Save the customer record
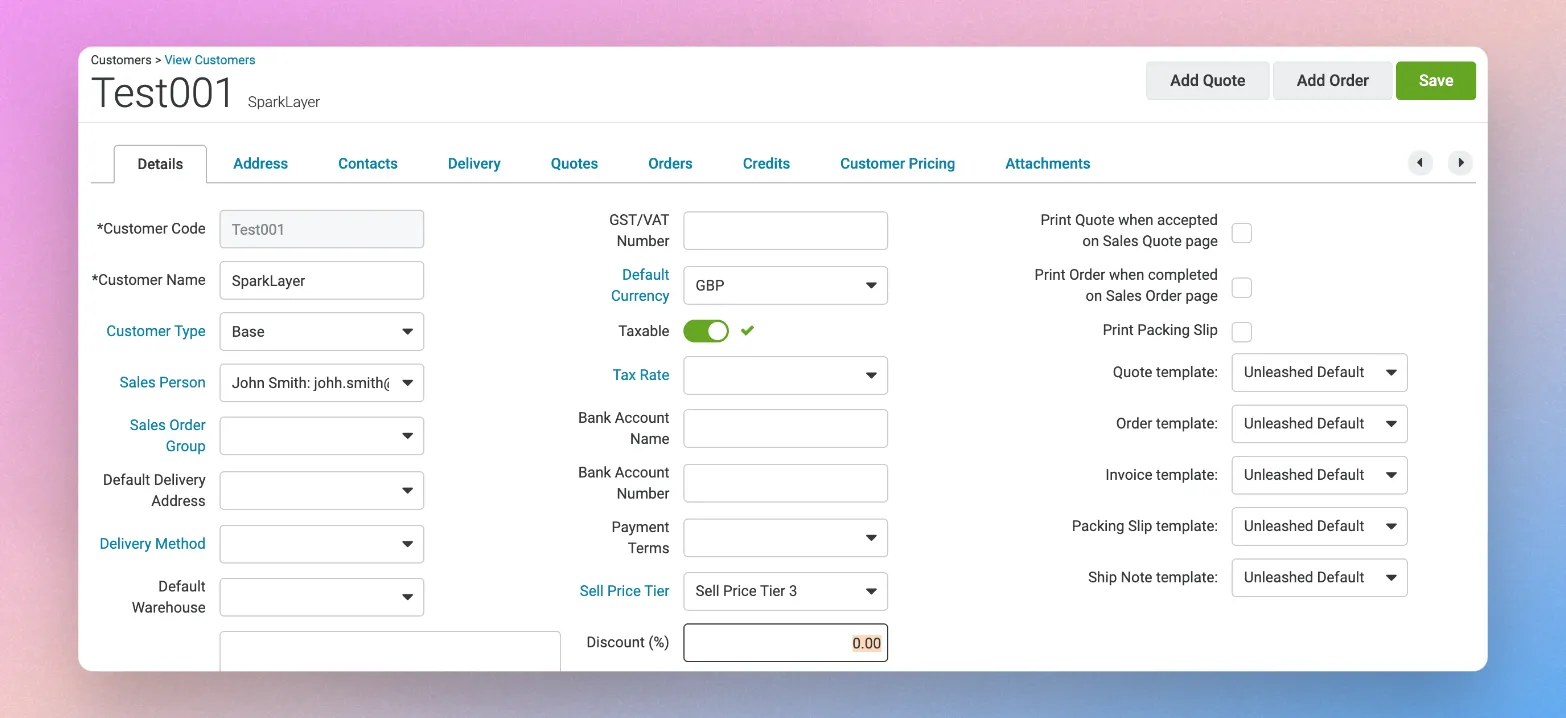 click(x=1436, y=81)
